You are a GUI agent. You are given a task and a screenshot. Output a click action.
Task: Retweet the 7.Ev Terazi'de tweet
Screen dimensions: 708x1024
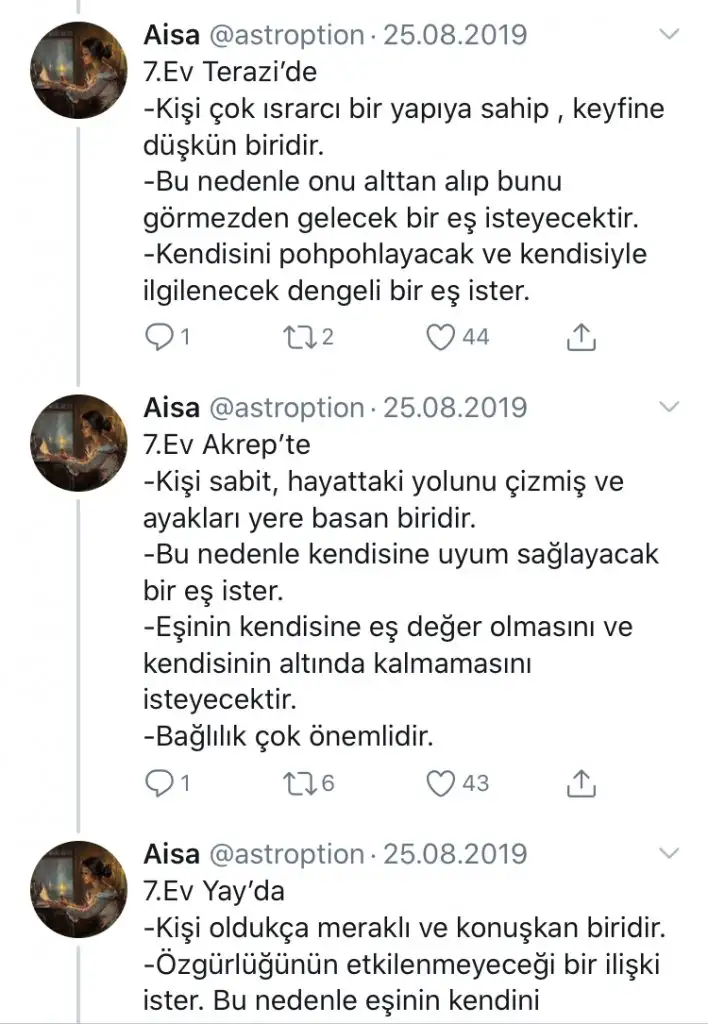(297, 338)
